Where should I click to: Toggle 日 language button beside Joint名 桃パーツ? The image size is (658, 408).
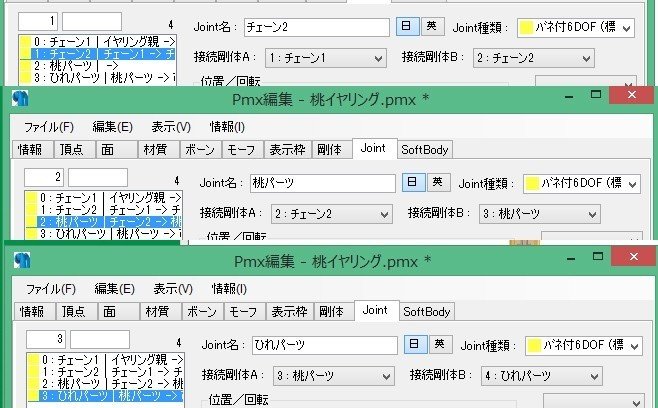pos(413,183)
